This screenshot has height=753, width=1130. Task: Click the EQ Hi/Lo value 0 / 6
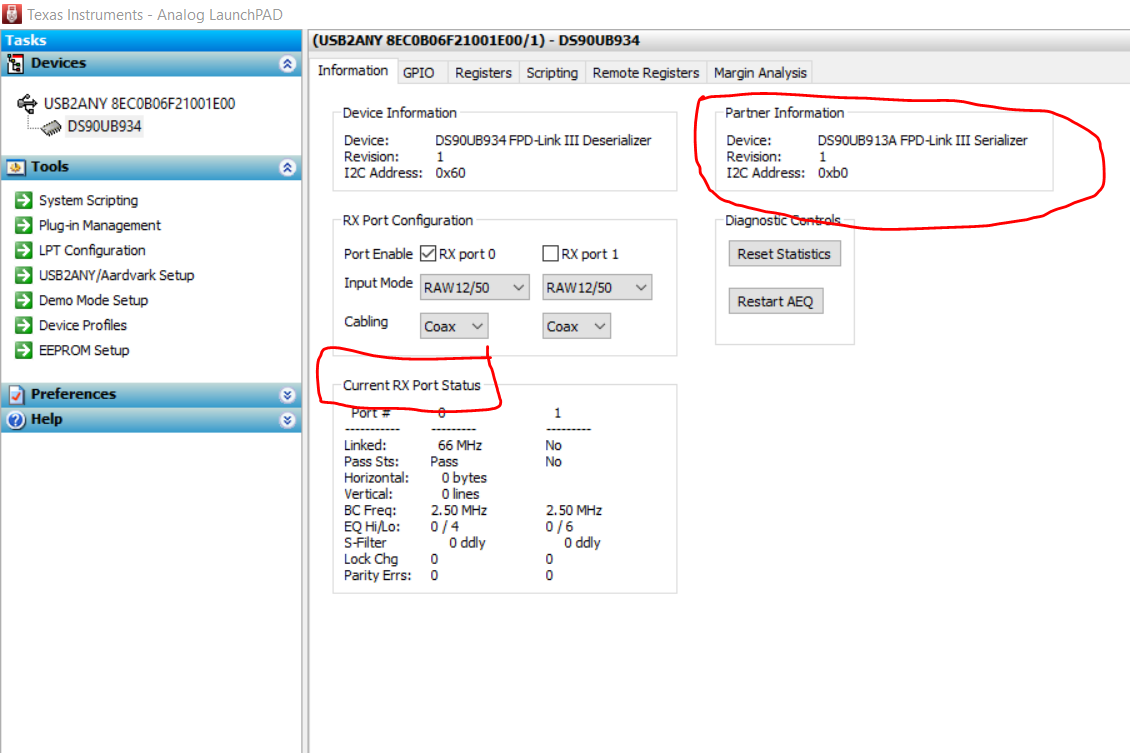559,527
